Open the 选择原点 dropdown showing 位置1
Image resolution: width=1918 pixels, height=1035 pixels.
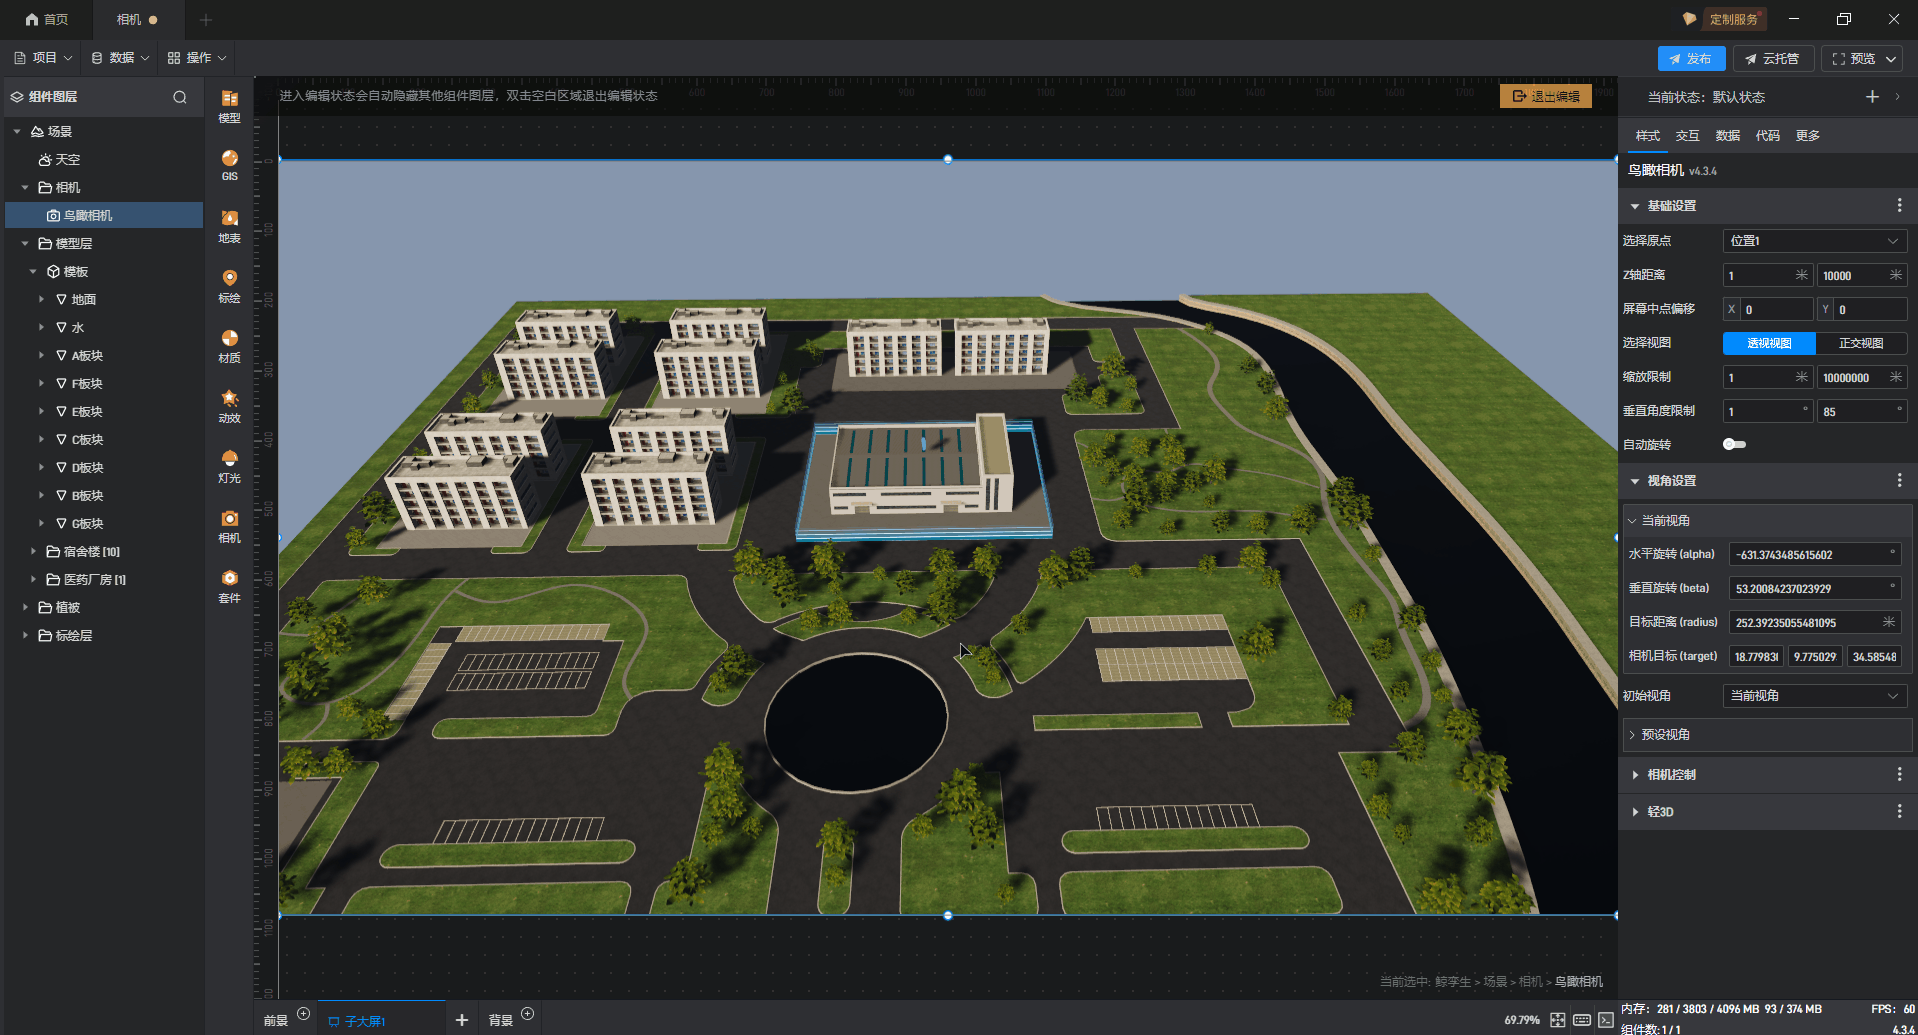[1814, 241]
